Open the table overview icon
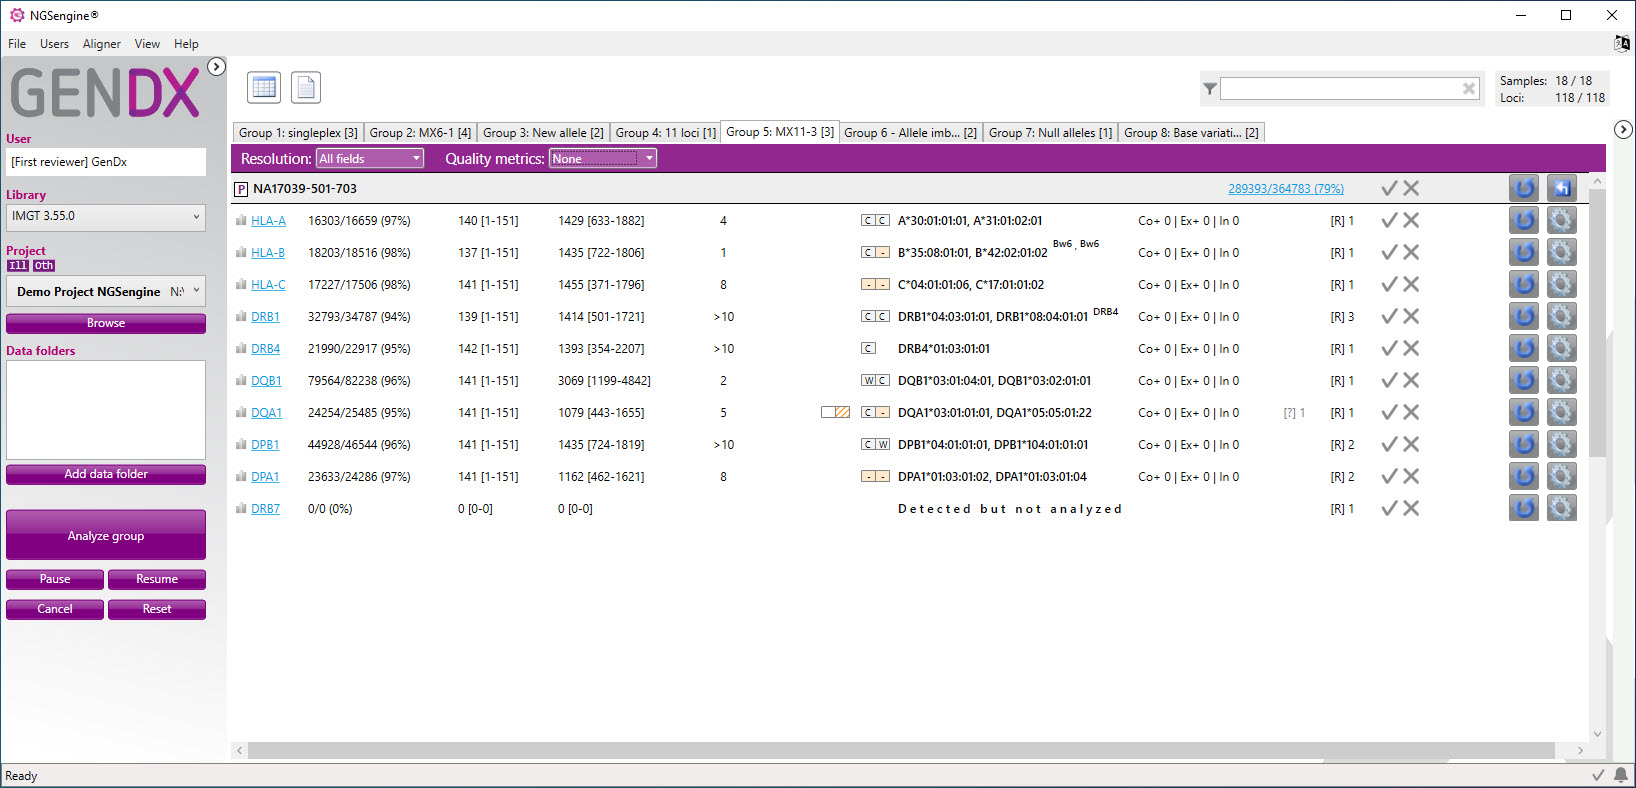The image size is (1636, 788). [x=264, y=88]
